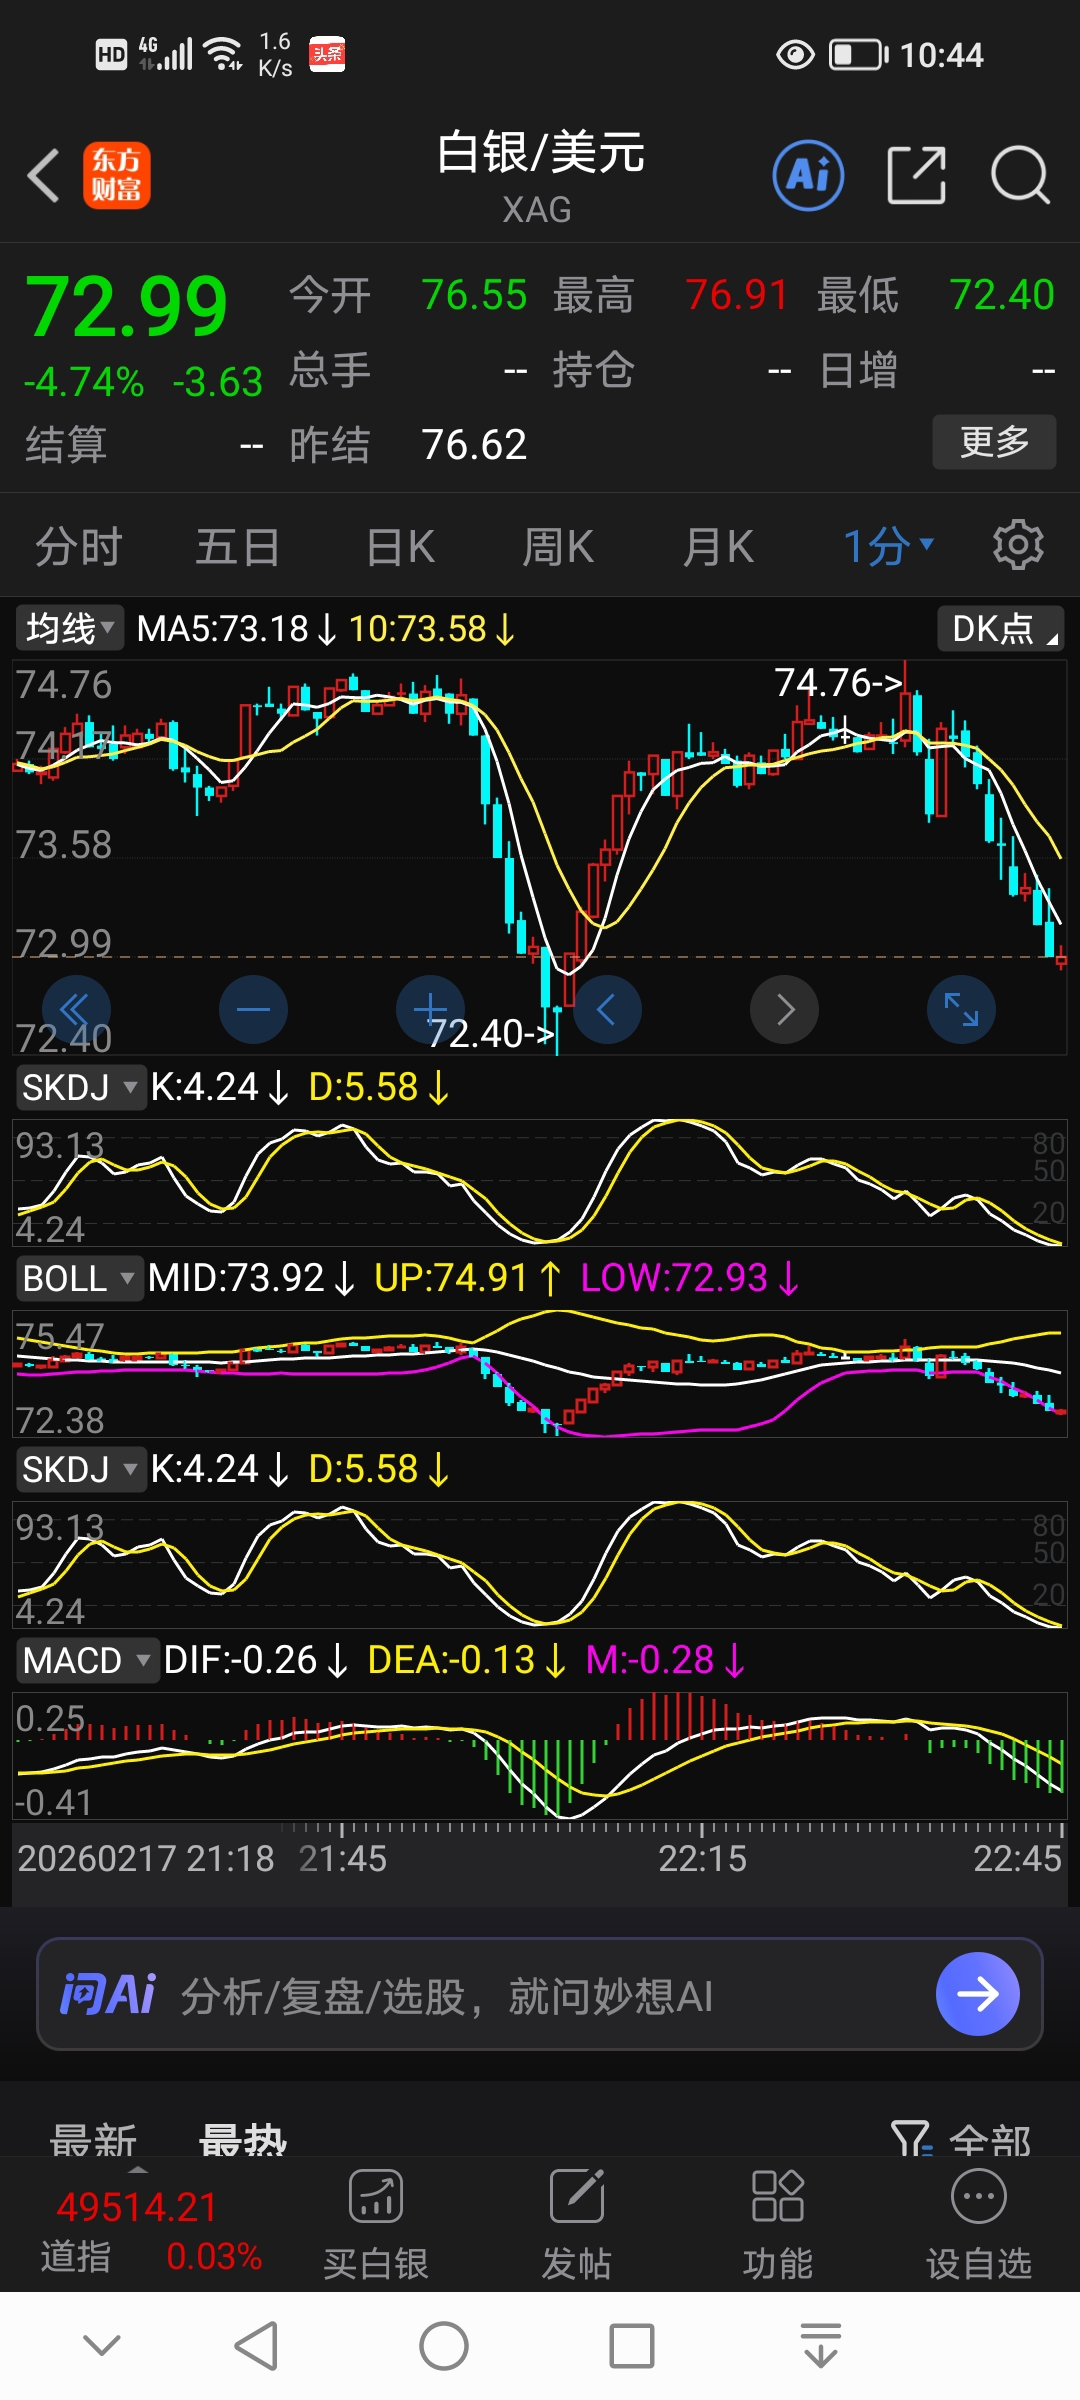Zoom out chart with minus button
The image size is (1080, 2400).
coord(253,1009)
